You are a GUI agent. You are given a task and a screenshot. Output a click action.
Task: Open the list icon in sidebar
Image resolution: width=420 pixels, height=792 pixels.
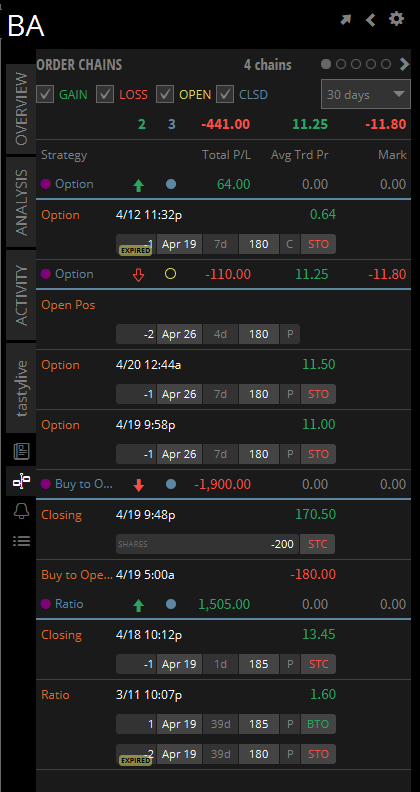click(x=21, y=541)
